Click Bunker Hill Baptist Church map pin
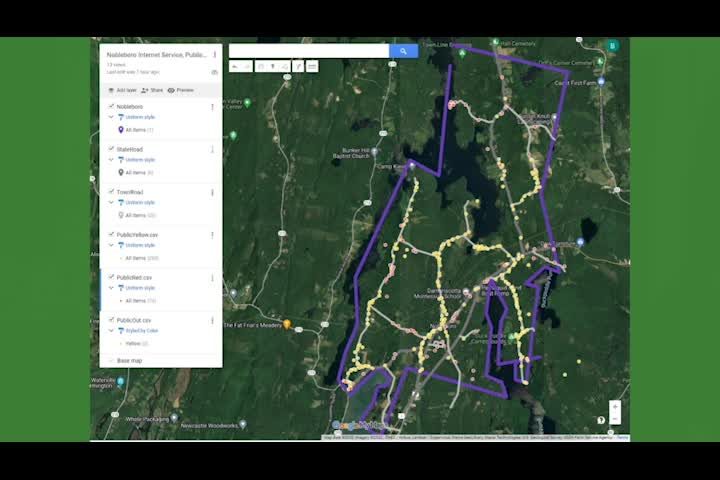This screenshot has width=720, height=480. pos(375,151)
